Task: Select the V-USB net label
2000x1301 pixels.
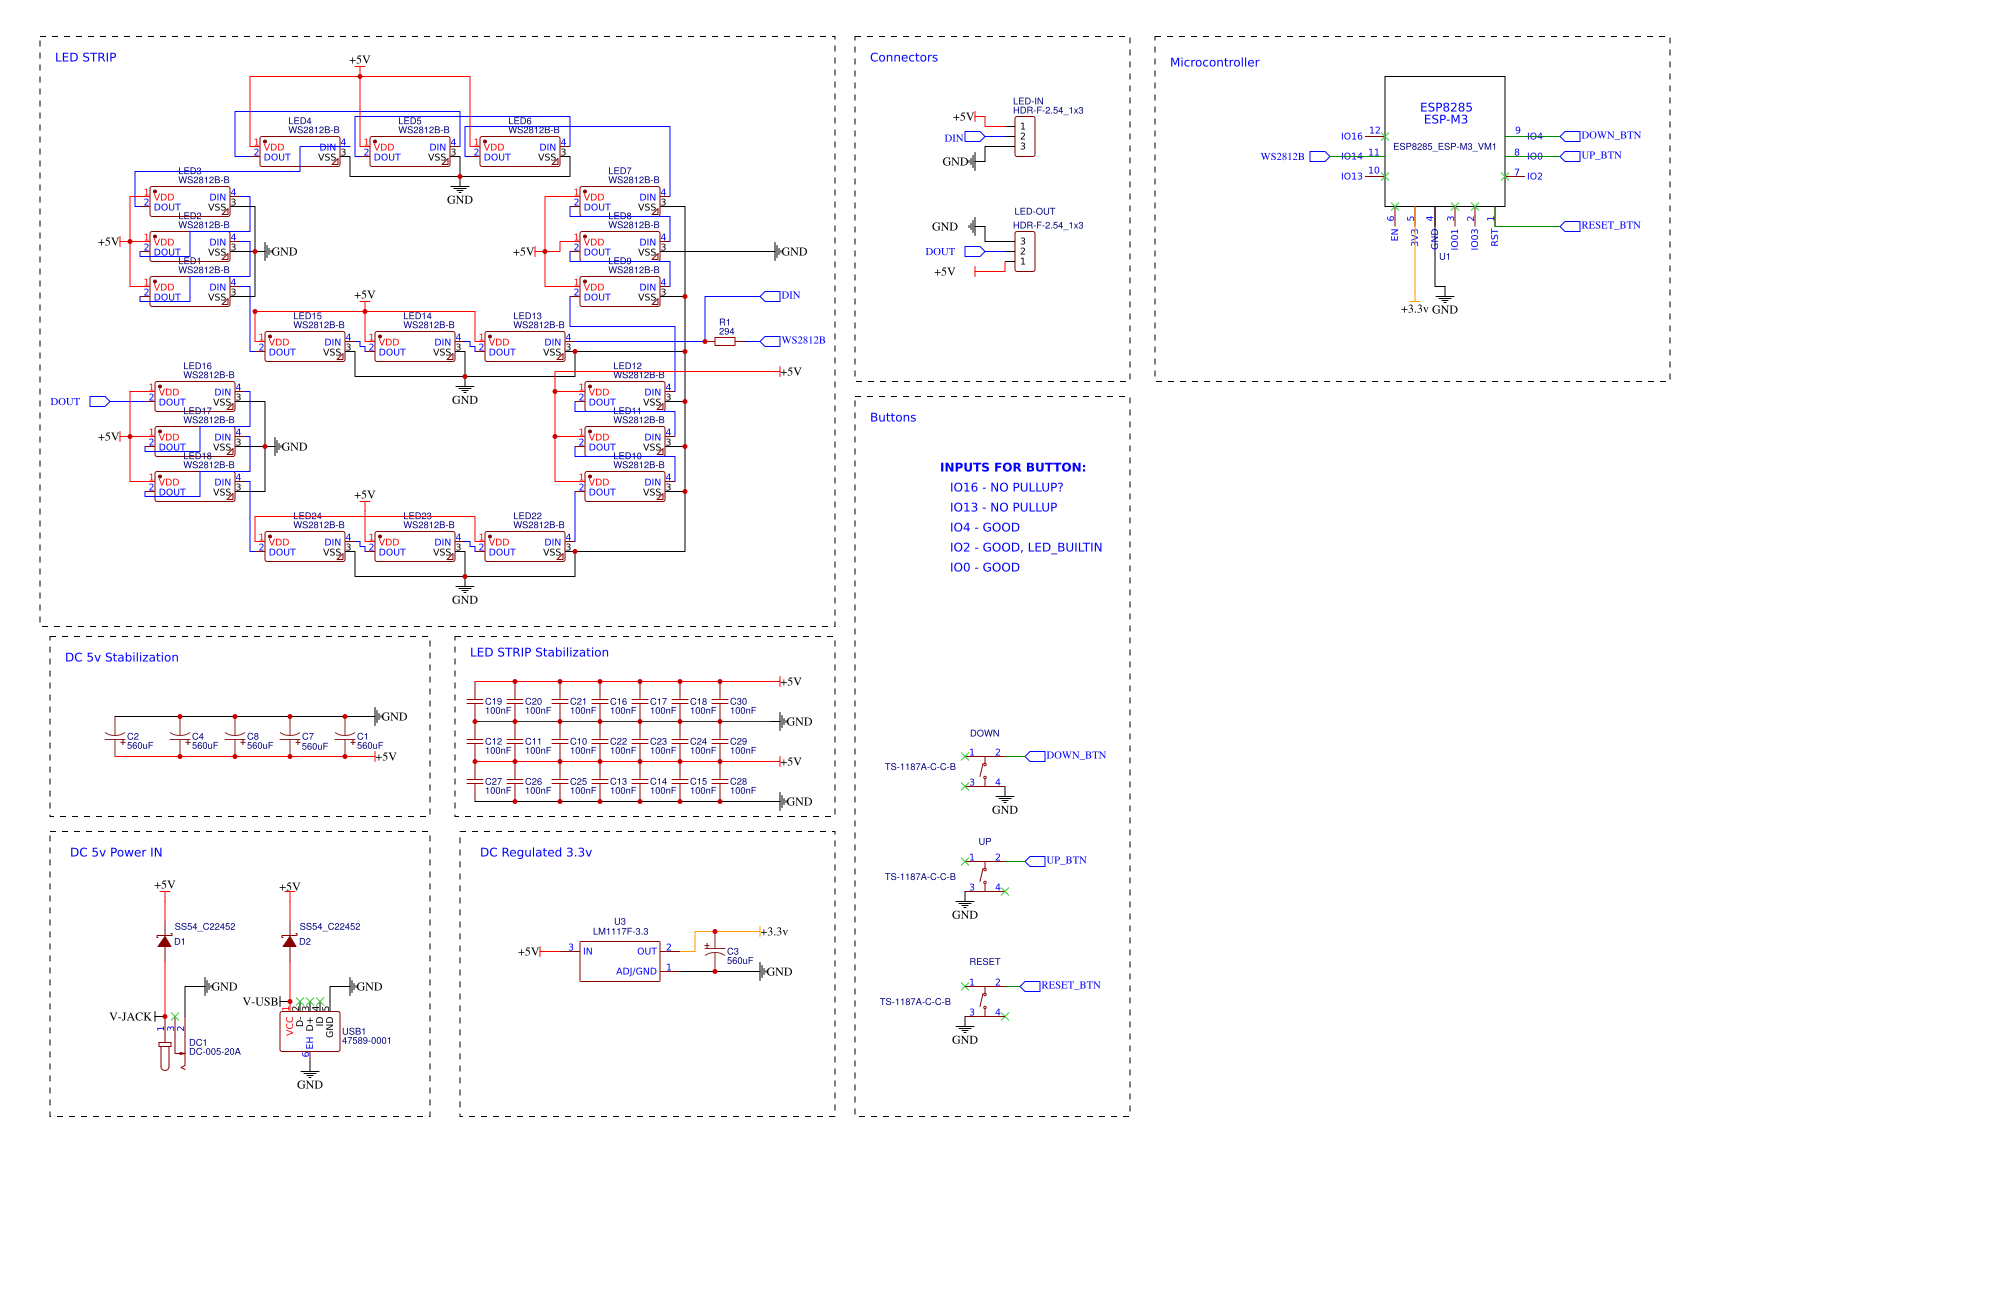Action: click(x=262, y=1001)
